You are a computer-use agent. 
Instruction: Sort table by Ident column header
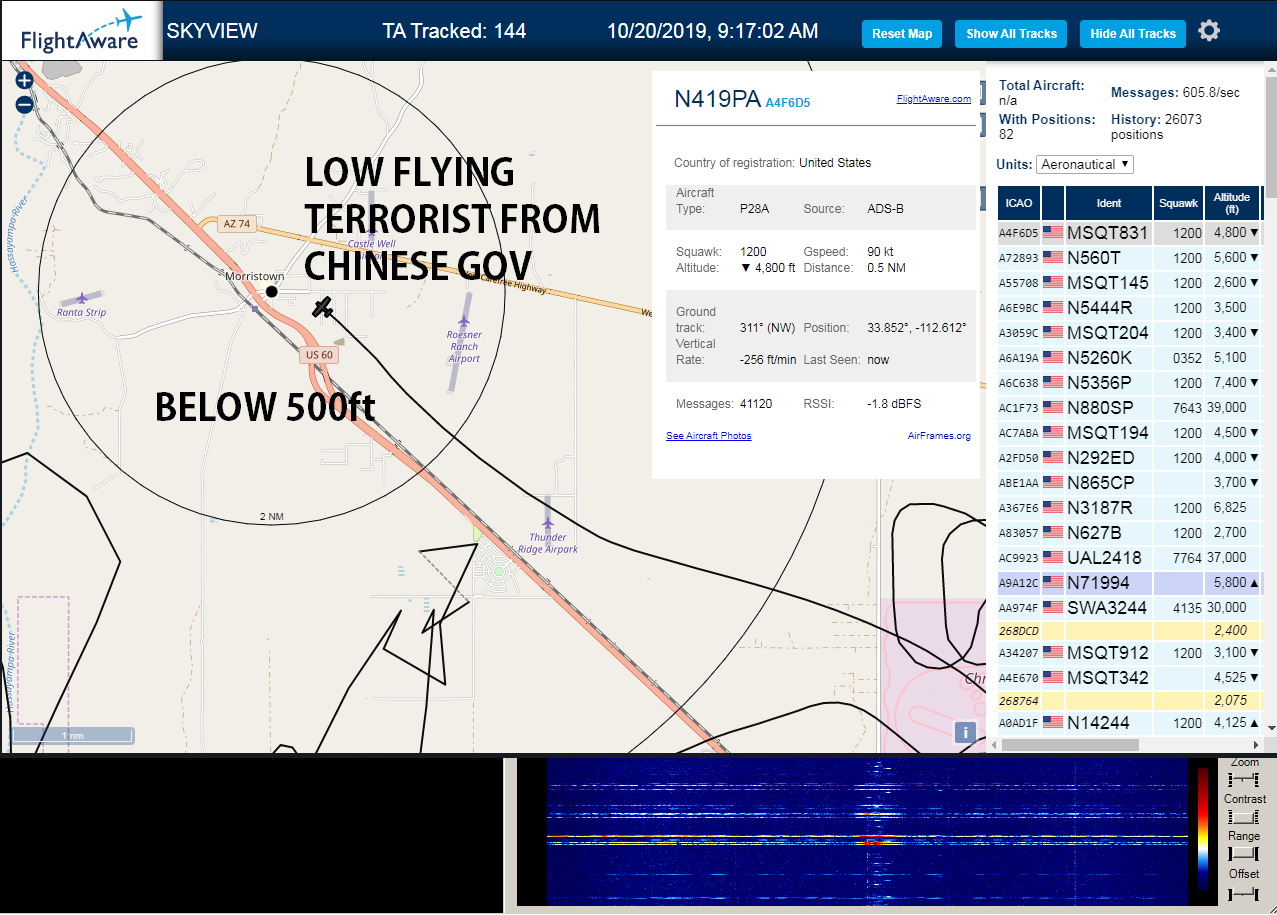pyautogui.click(x=1109, y=203)
